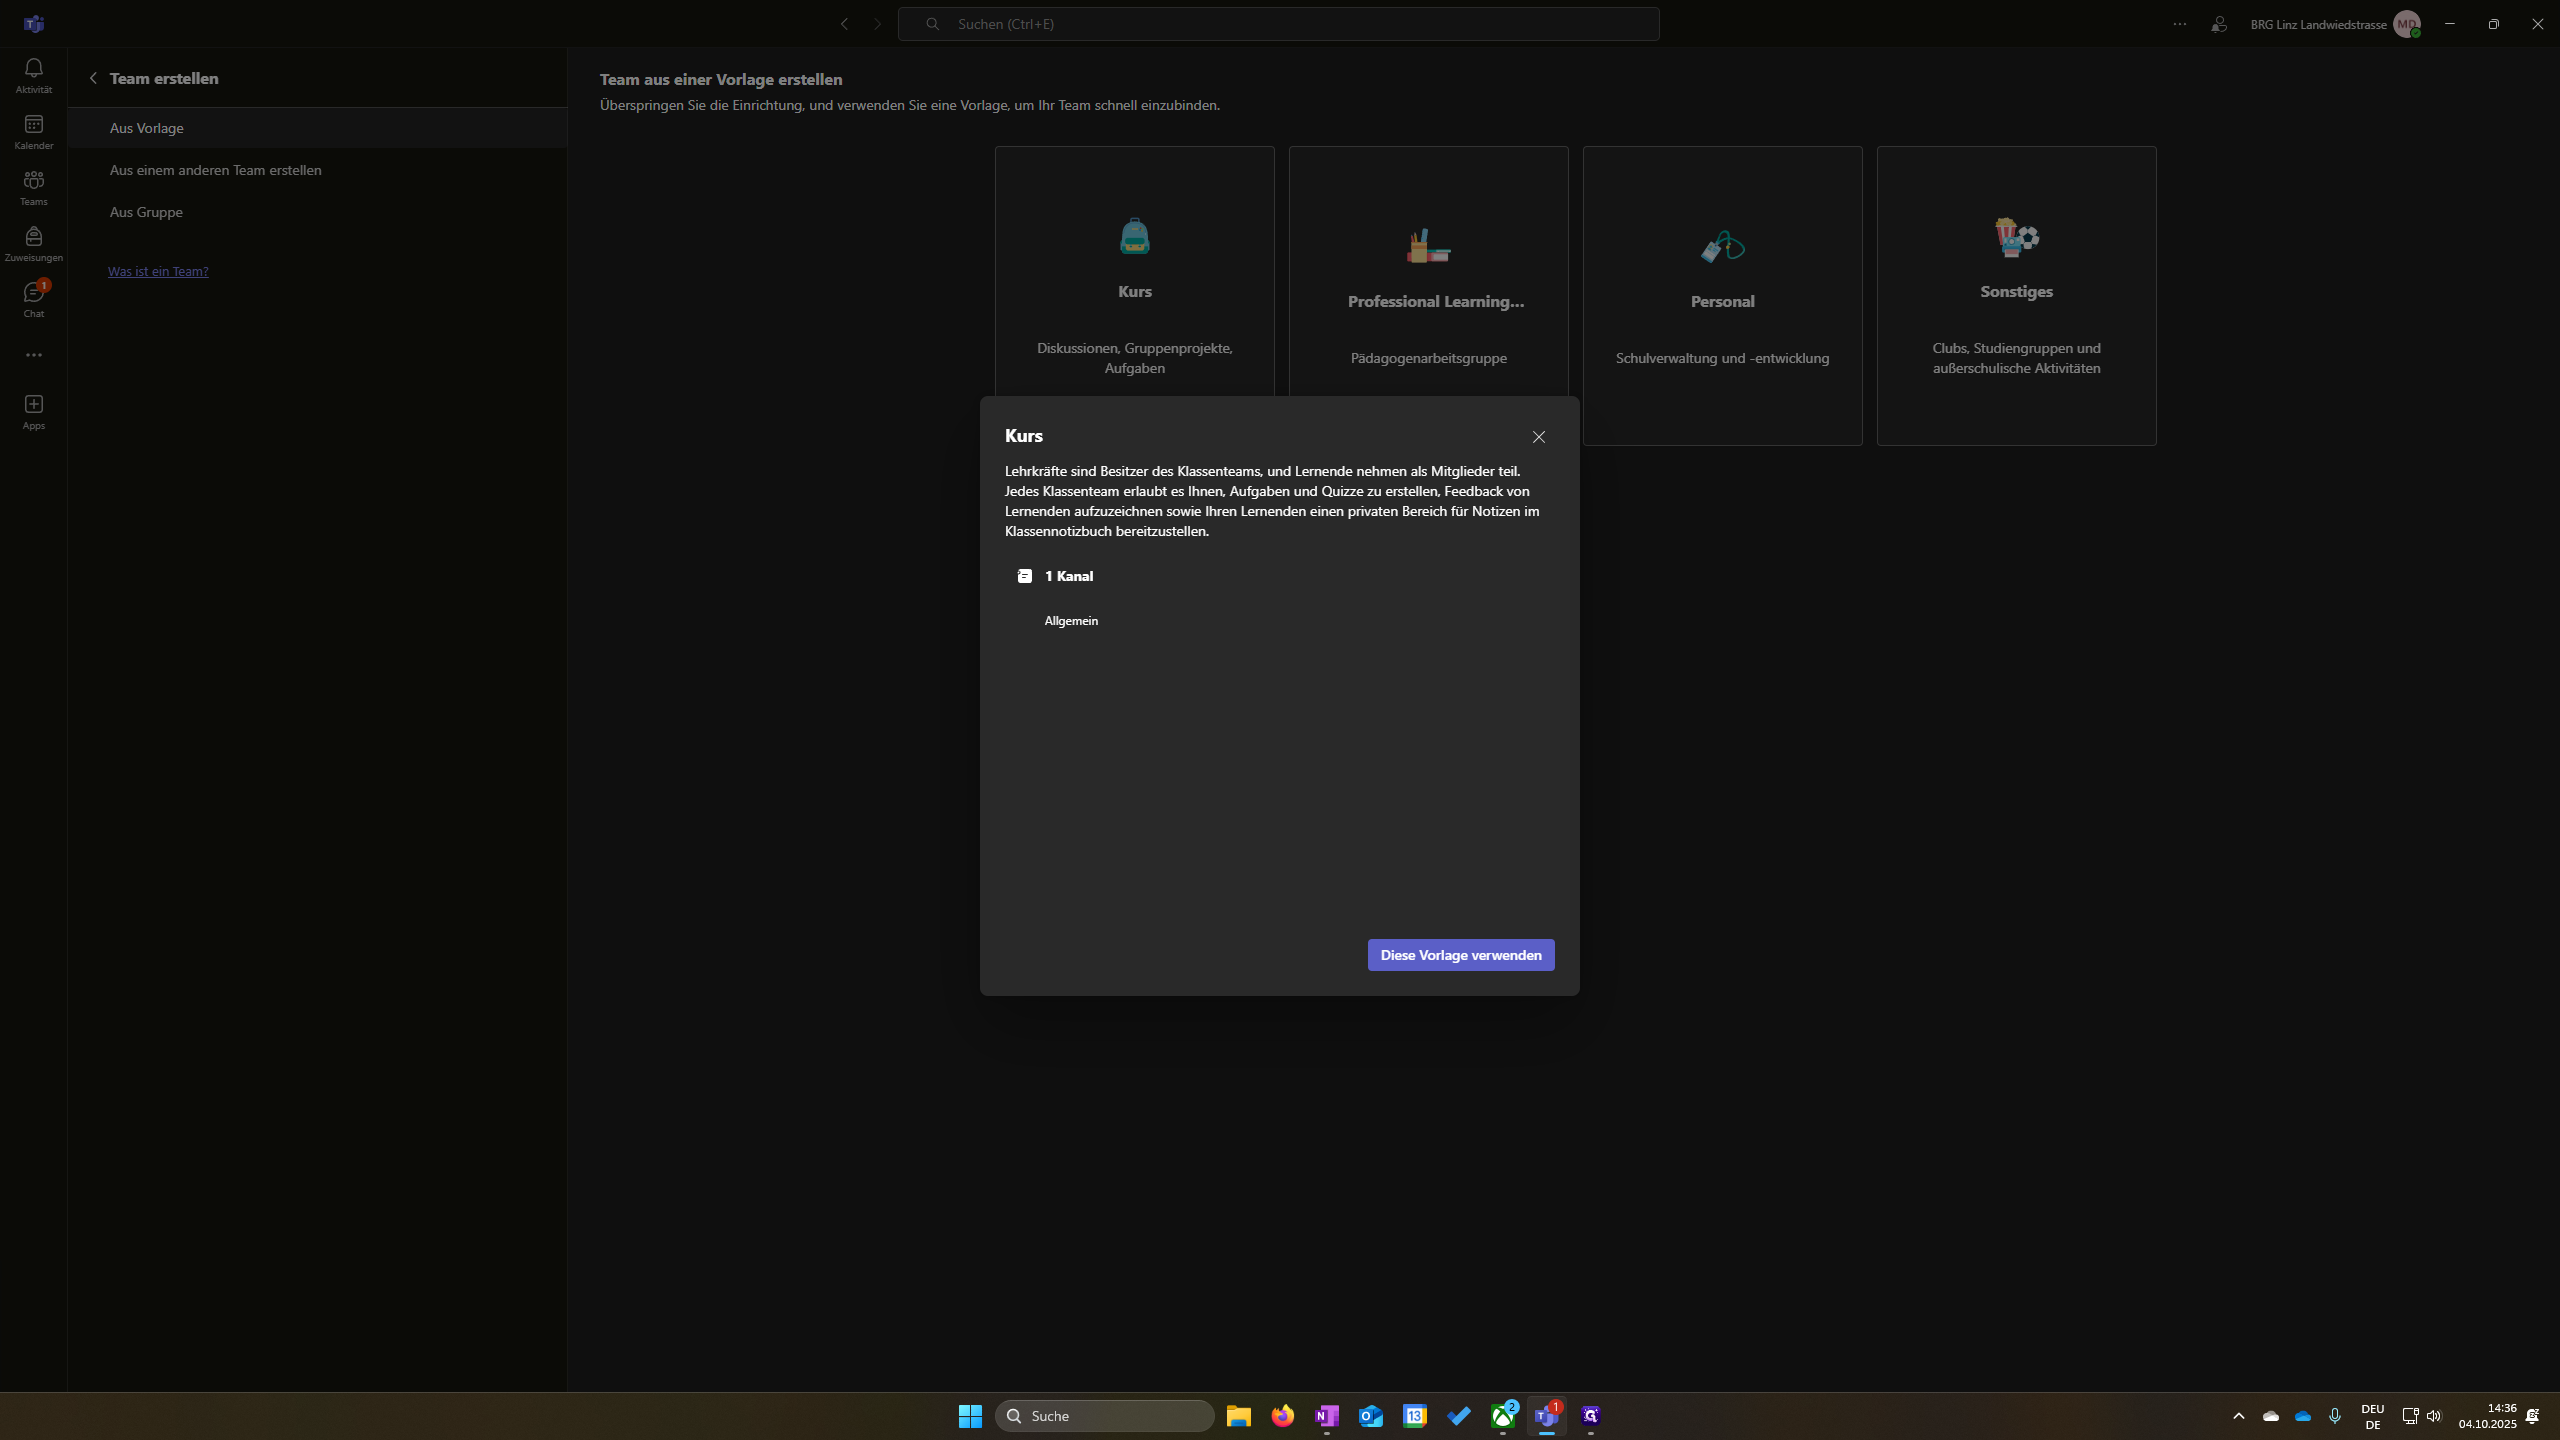Open the MD profile avatar menu
Image resolution: width=2560 pixels, height=1440 pixels.
tap(2406, 24)
